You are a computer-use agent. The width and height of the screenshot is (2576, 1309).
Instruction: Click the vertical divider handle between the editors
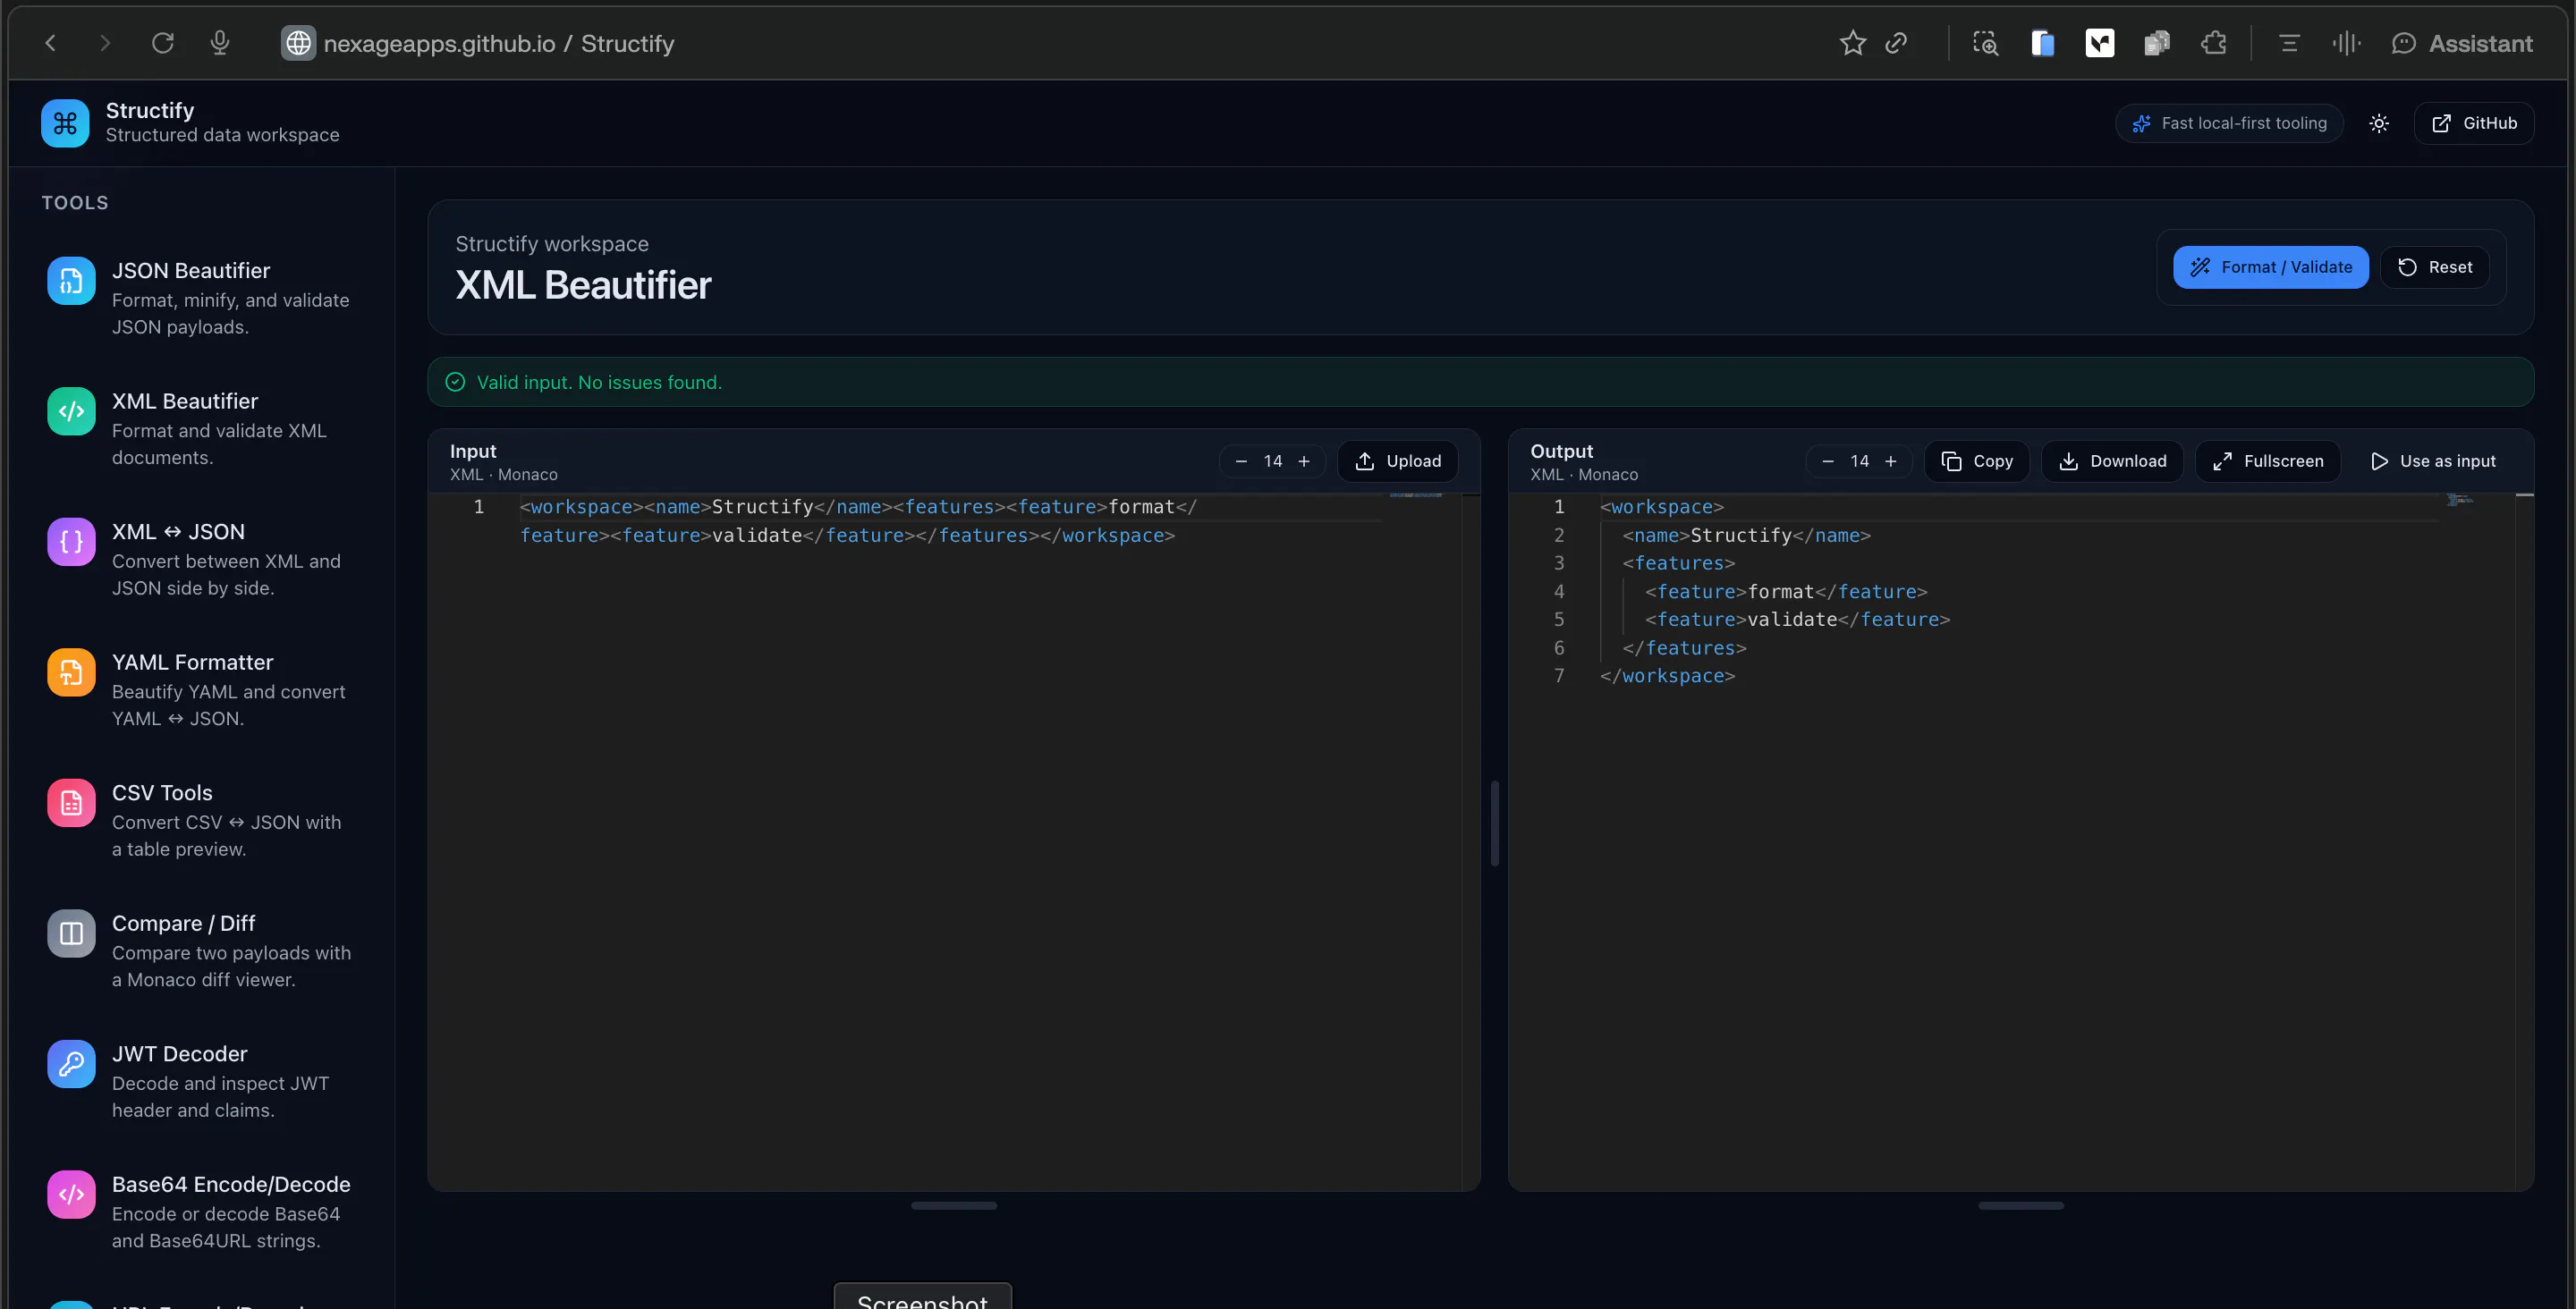click(x=1495, y=823)
